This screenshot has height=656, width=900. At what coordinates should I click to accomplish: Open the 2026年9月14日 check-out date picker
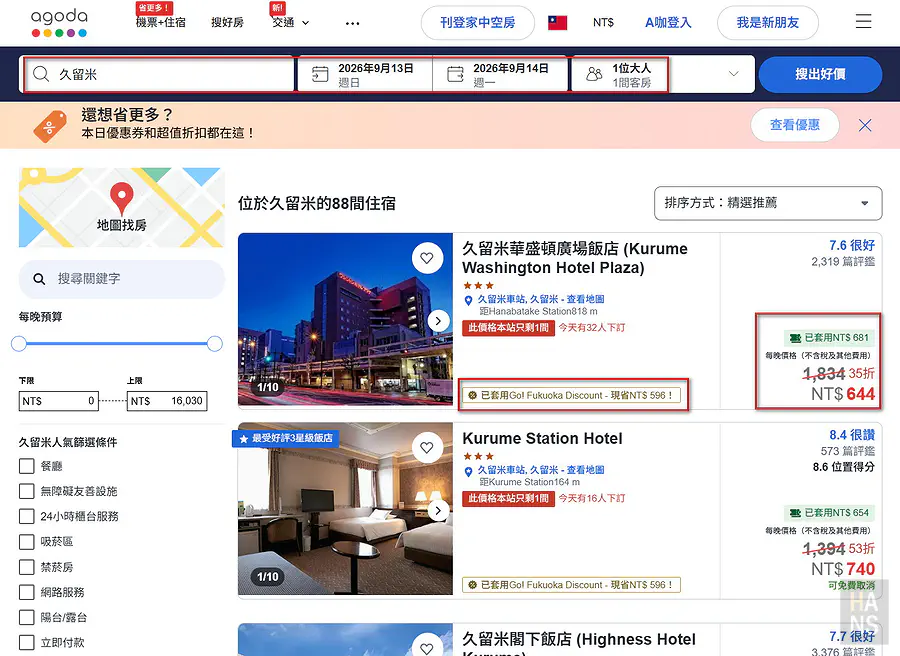click(500, 74)
